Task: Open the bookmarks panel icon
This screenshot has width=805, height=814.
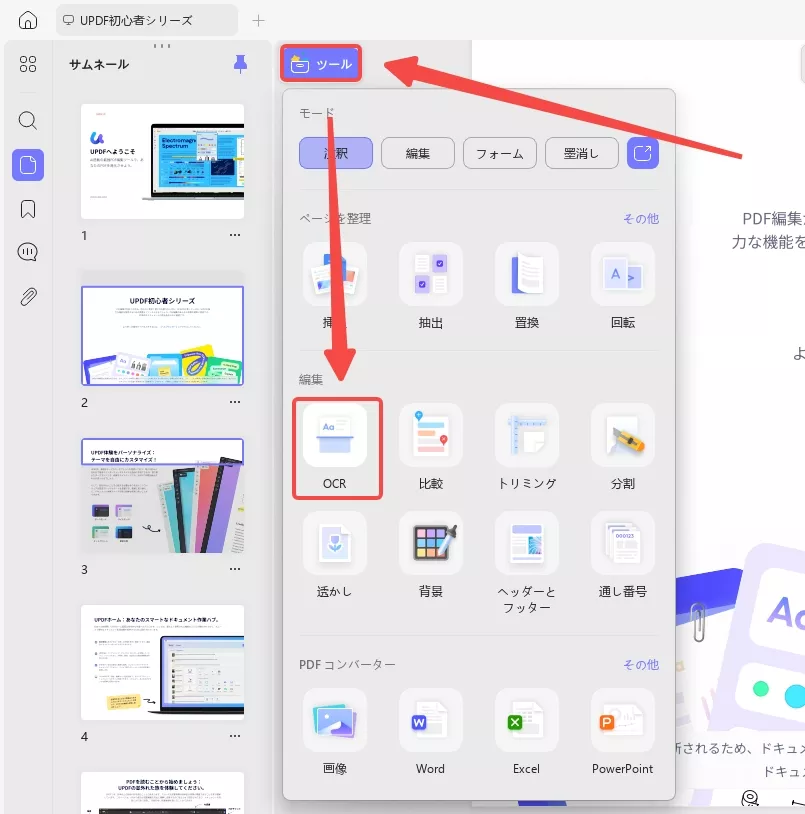Action: tap(28, 209)
